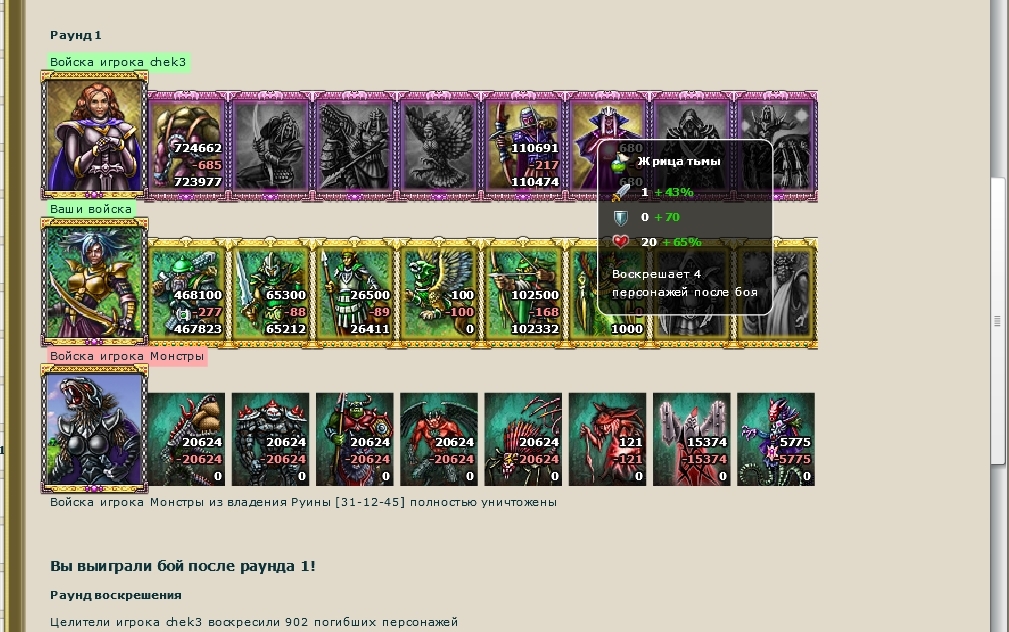Click the monster naga unit with 5775

775,439
